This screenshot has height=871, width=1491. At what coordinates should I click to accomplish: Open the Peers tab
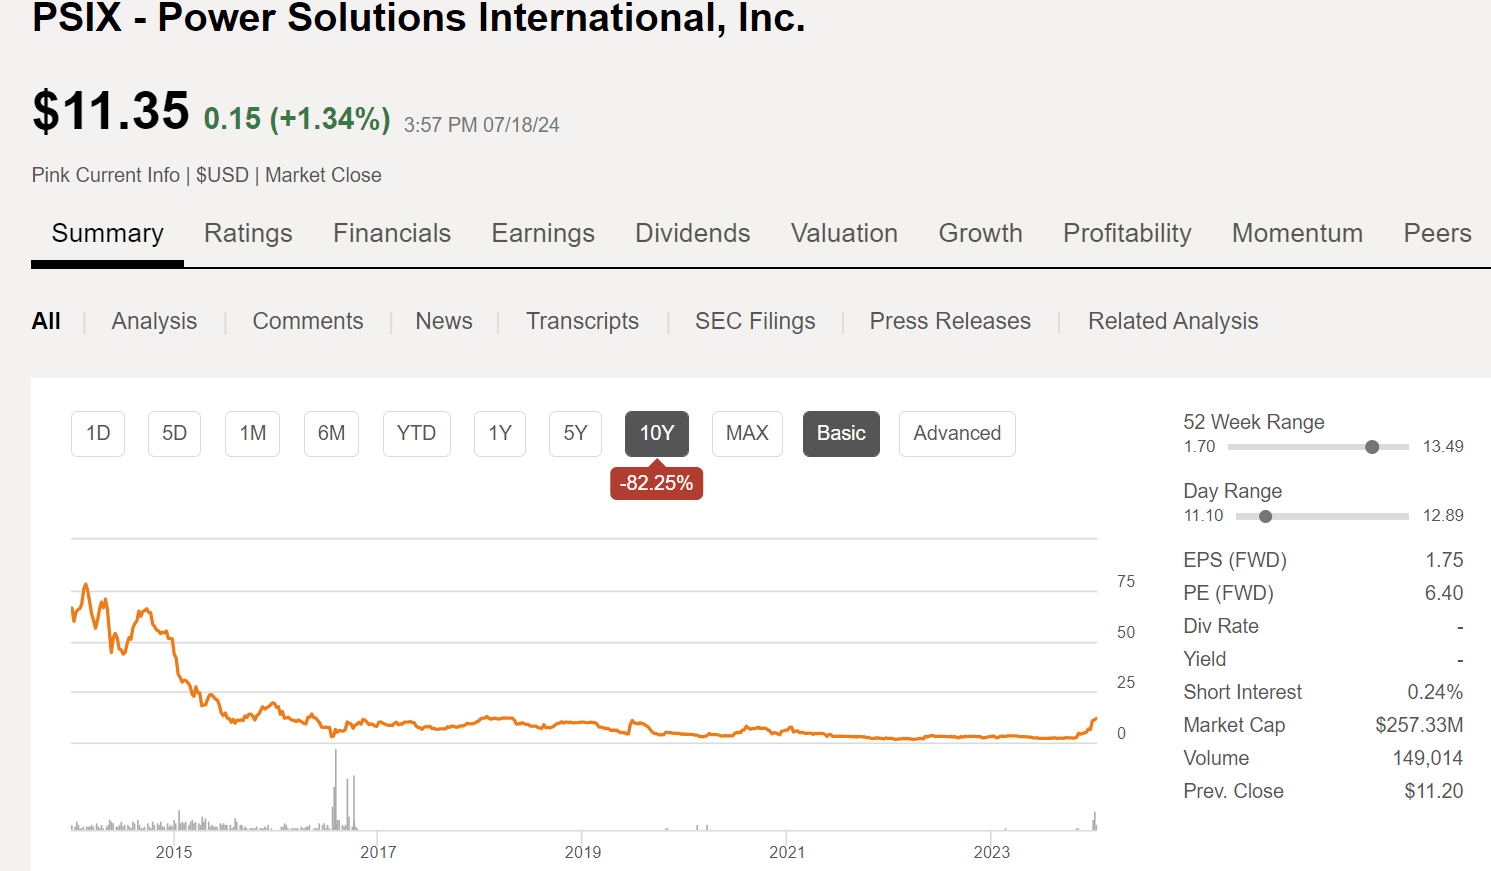[x=1437, y=233]
